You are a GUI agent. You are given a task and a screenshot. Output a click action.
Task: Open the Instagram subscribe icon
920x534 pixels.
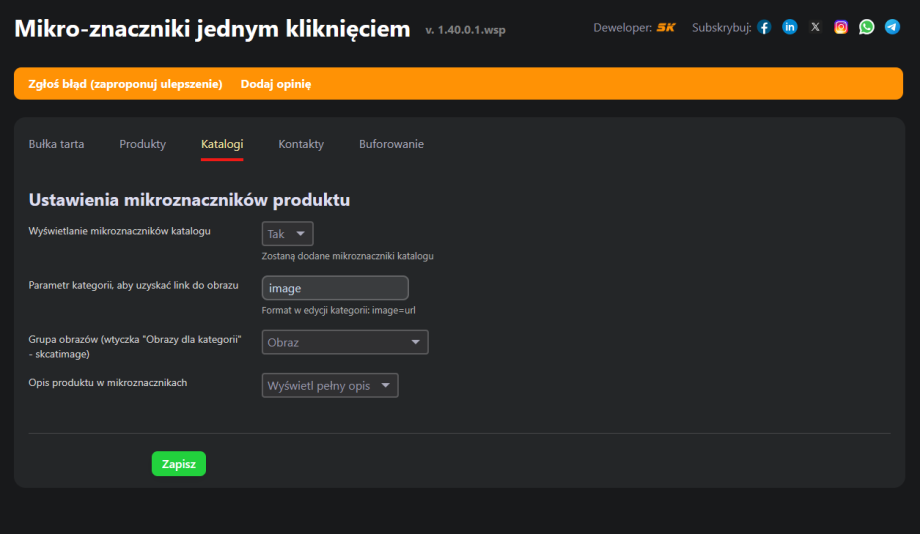(841, 27)
